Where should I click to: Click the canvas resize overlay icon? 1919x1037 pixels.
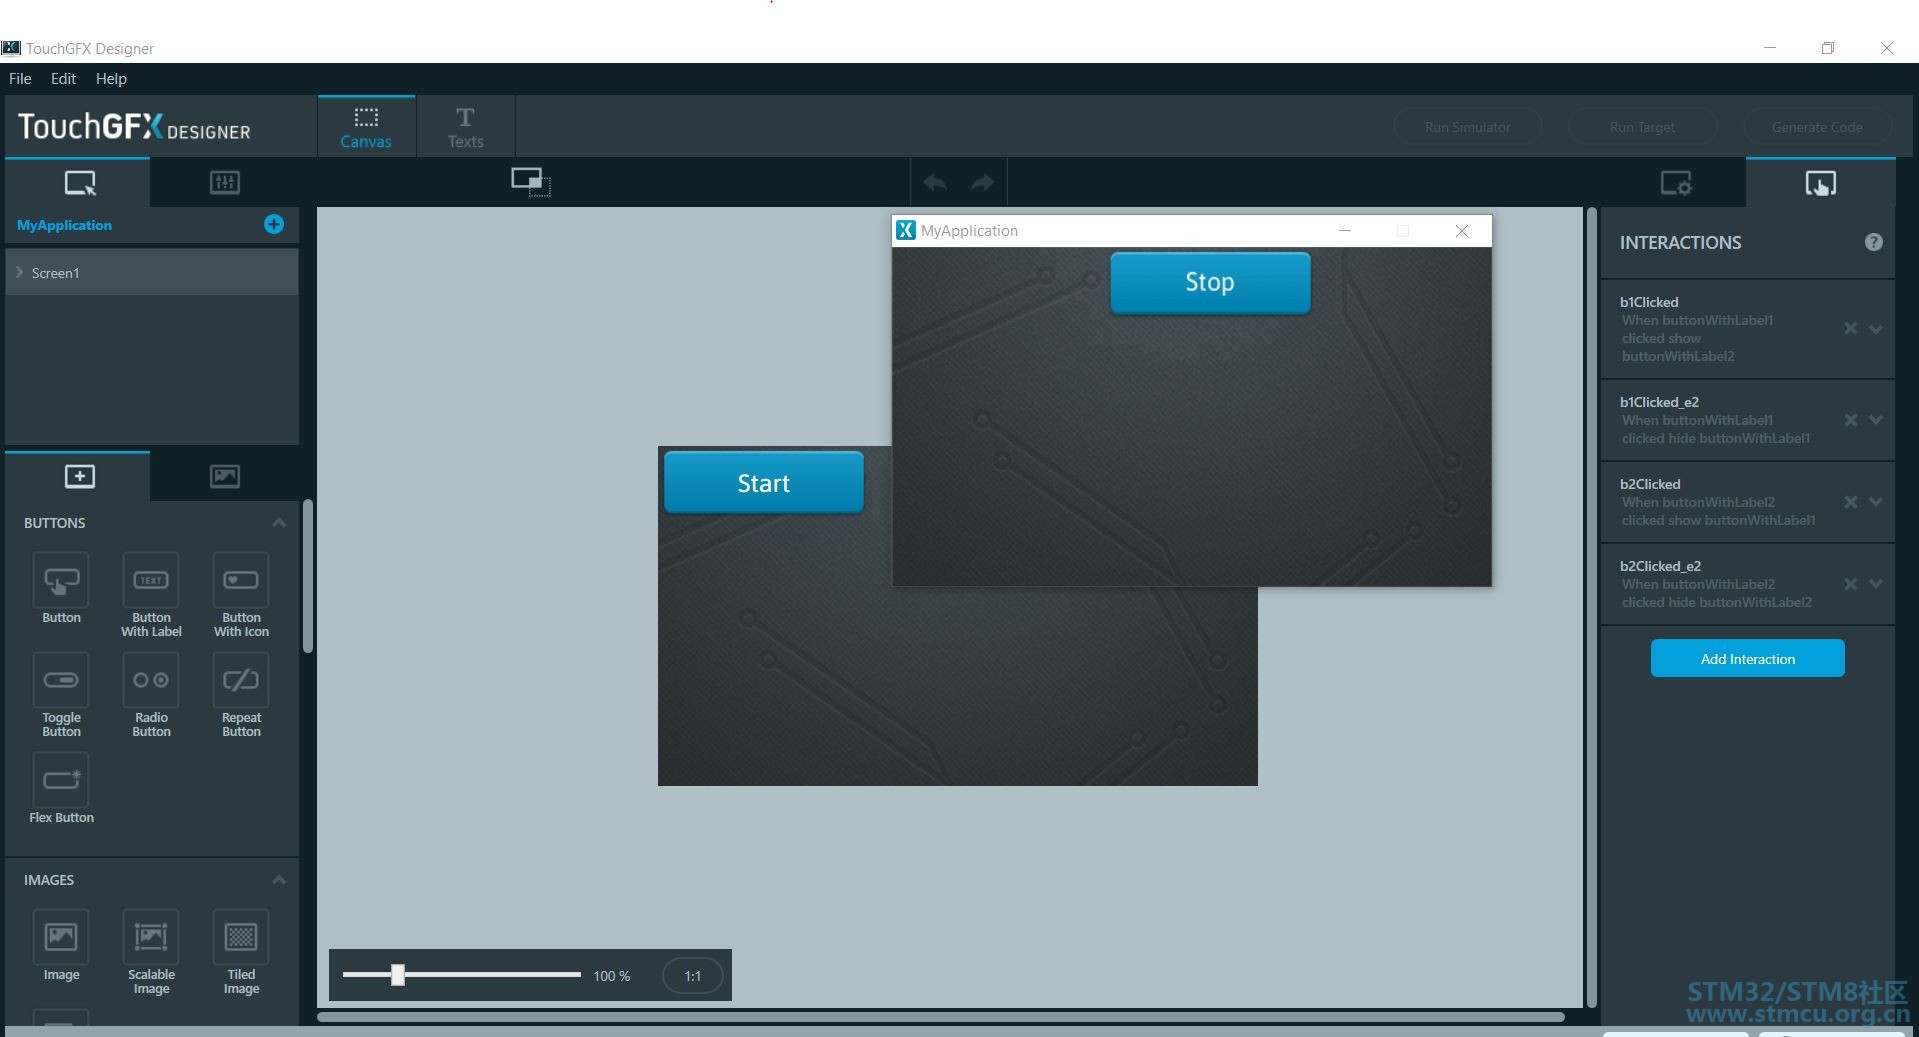(530, 181)
